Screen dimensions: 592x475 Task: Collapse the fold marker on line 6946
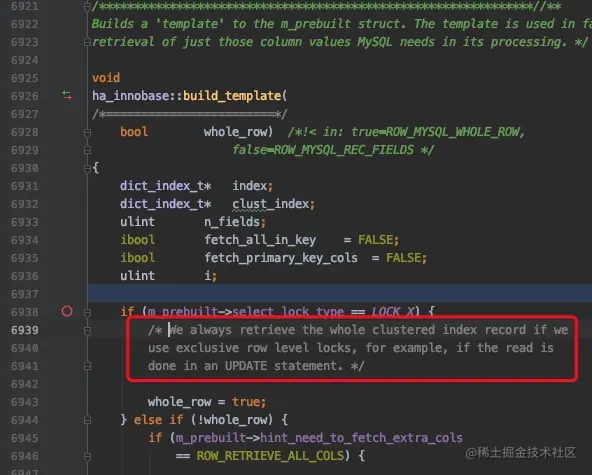(87, 456)
